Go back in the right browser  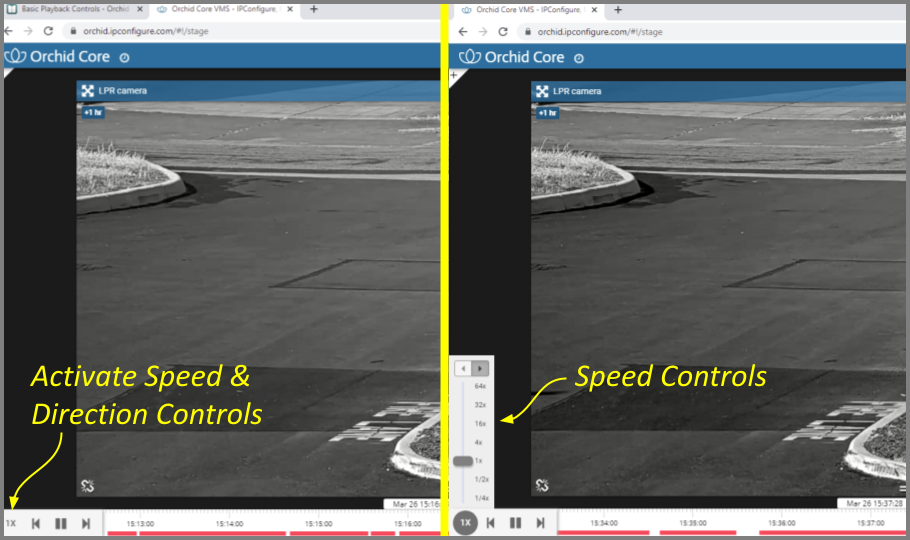[x=463, y=31]
